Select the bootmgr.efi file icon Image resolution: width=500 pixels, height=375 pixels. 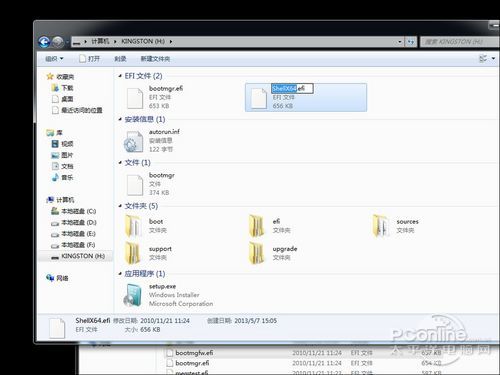pos(135,98)
